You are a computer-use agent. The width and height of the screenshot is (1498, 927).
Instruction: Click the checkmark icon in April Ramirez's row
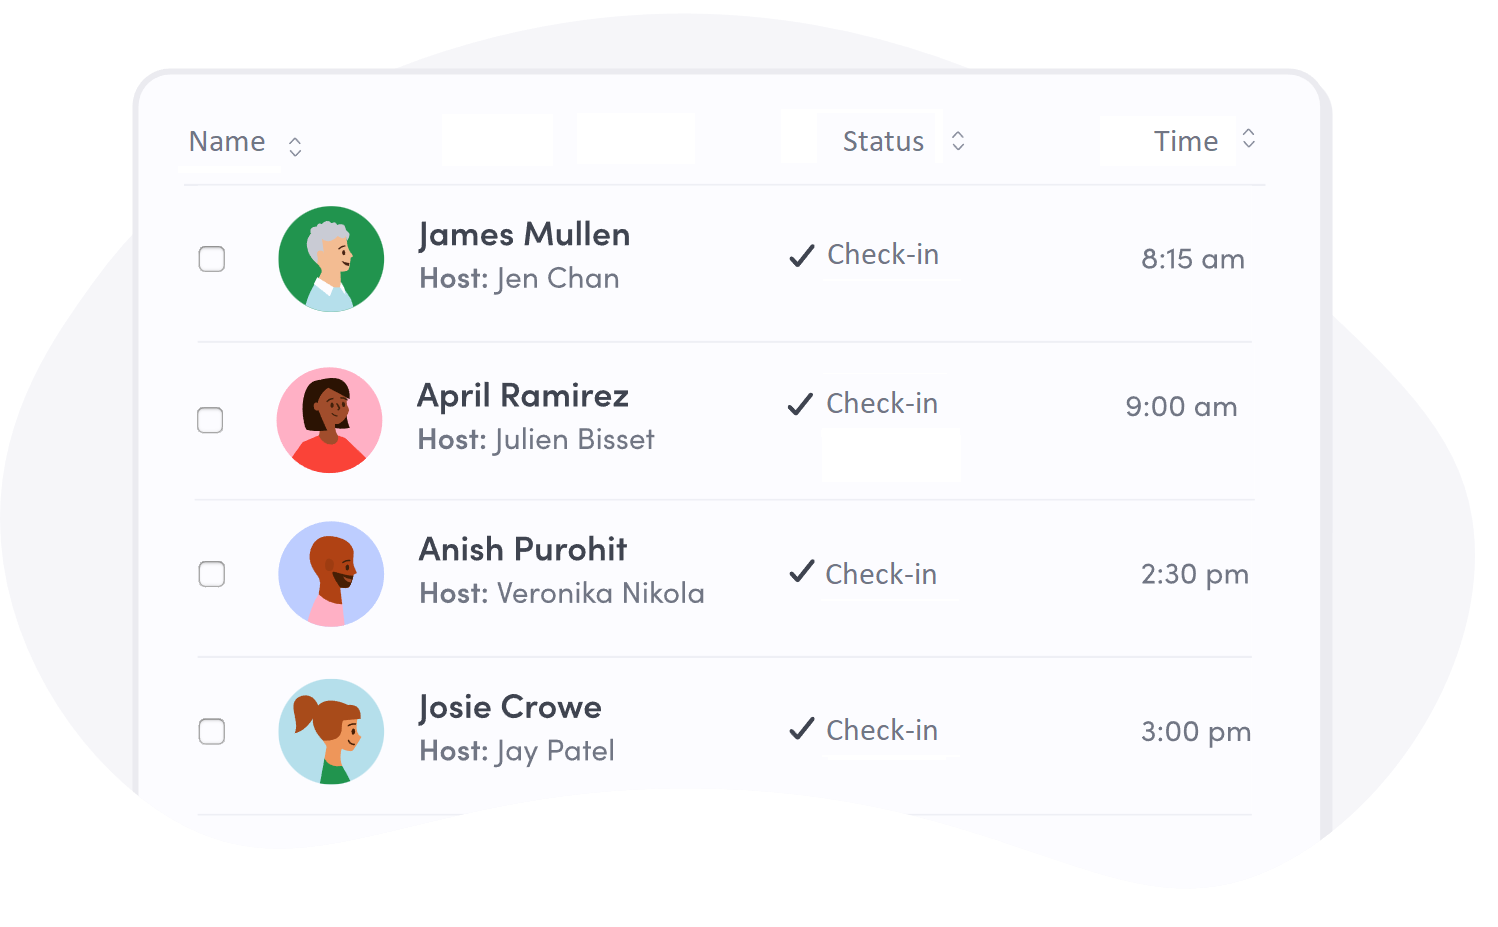click(x=800, y=404)
